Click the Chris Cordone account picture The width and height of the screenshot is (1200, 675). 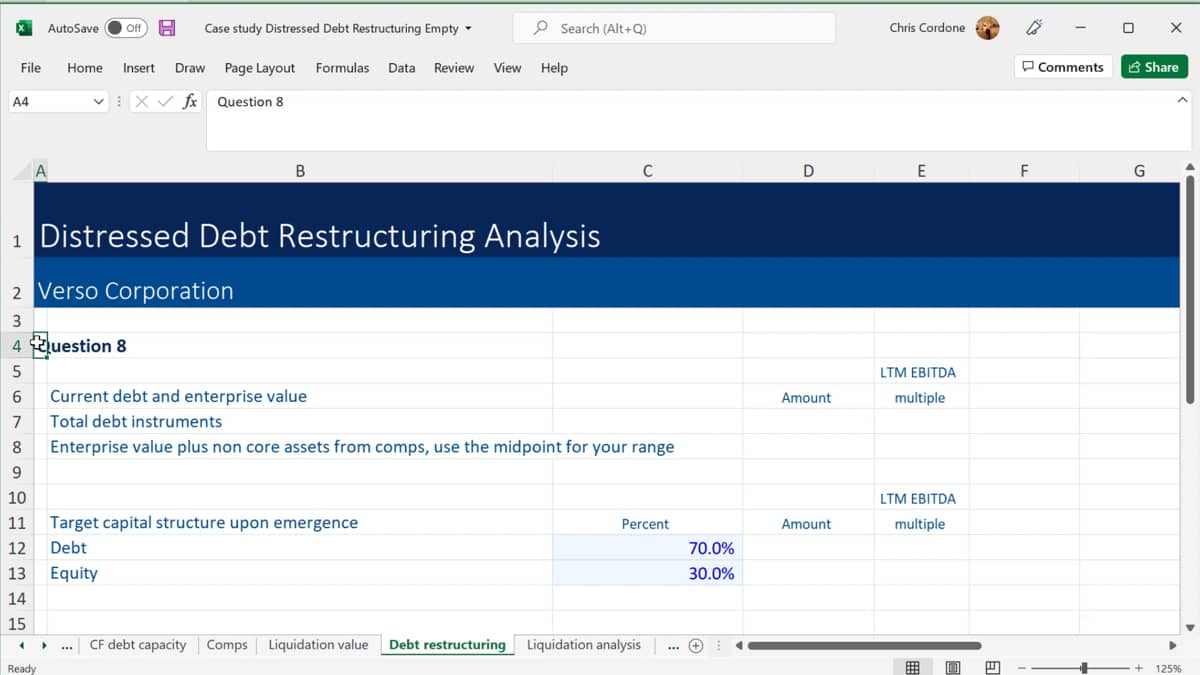[987, 28]
